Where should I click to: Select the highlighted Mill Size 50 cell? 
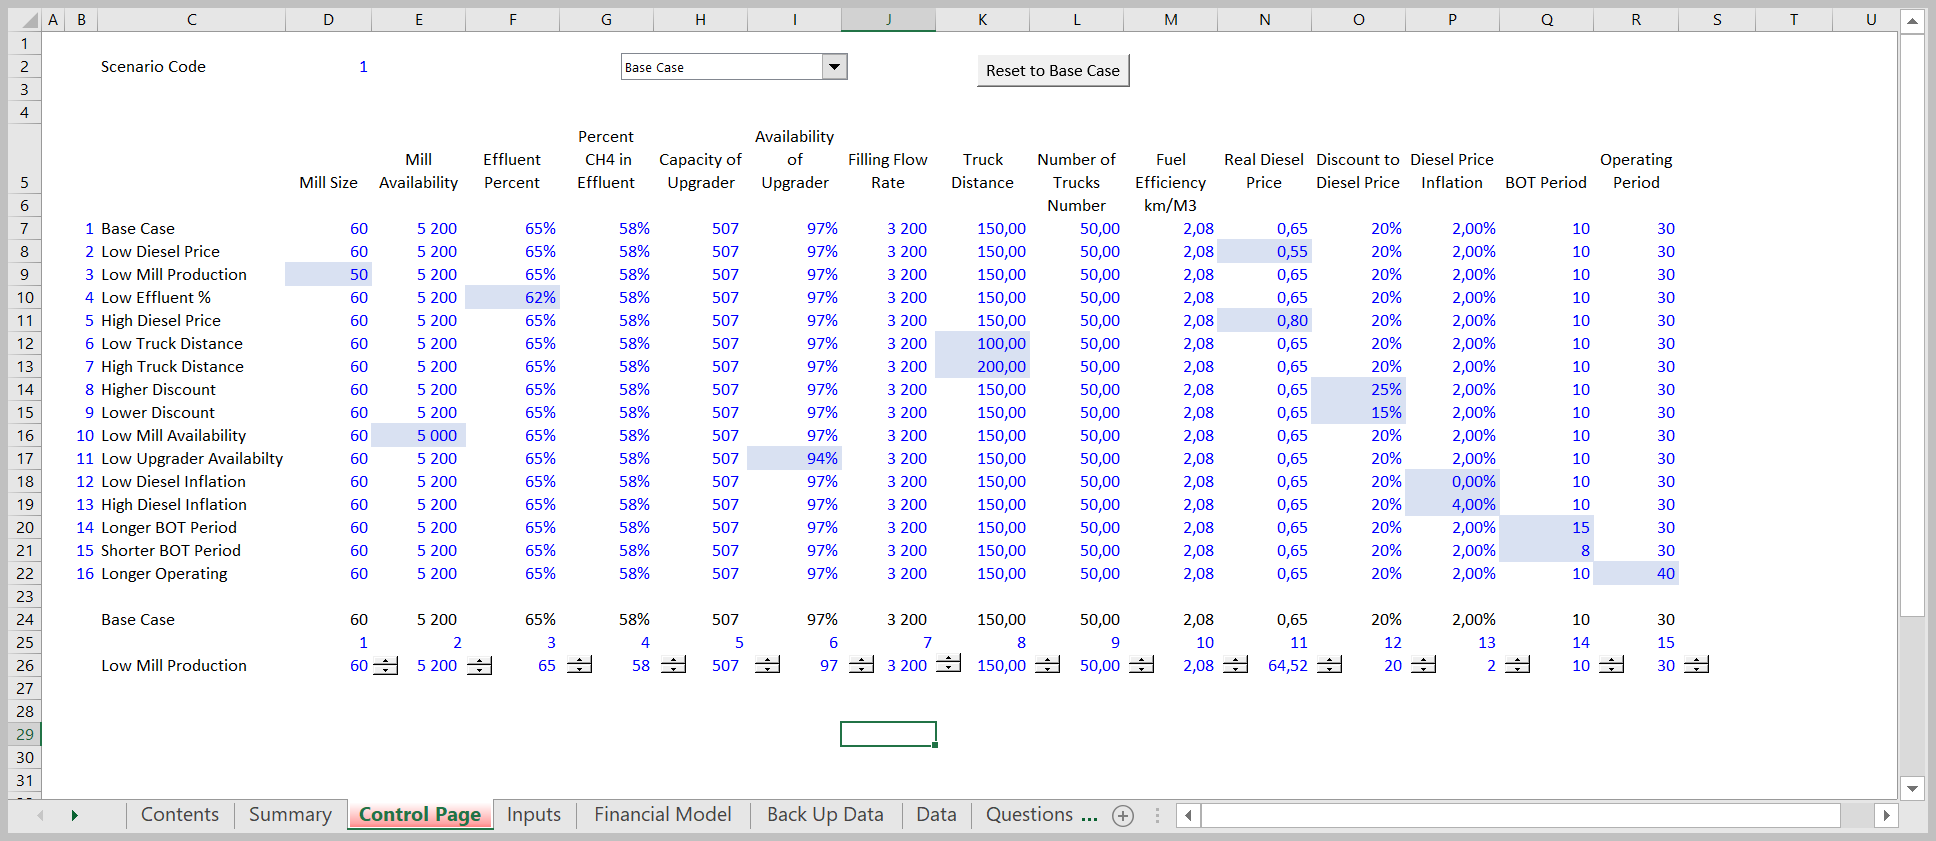(x=328, y=274)
